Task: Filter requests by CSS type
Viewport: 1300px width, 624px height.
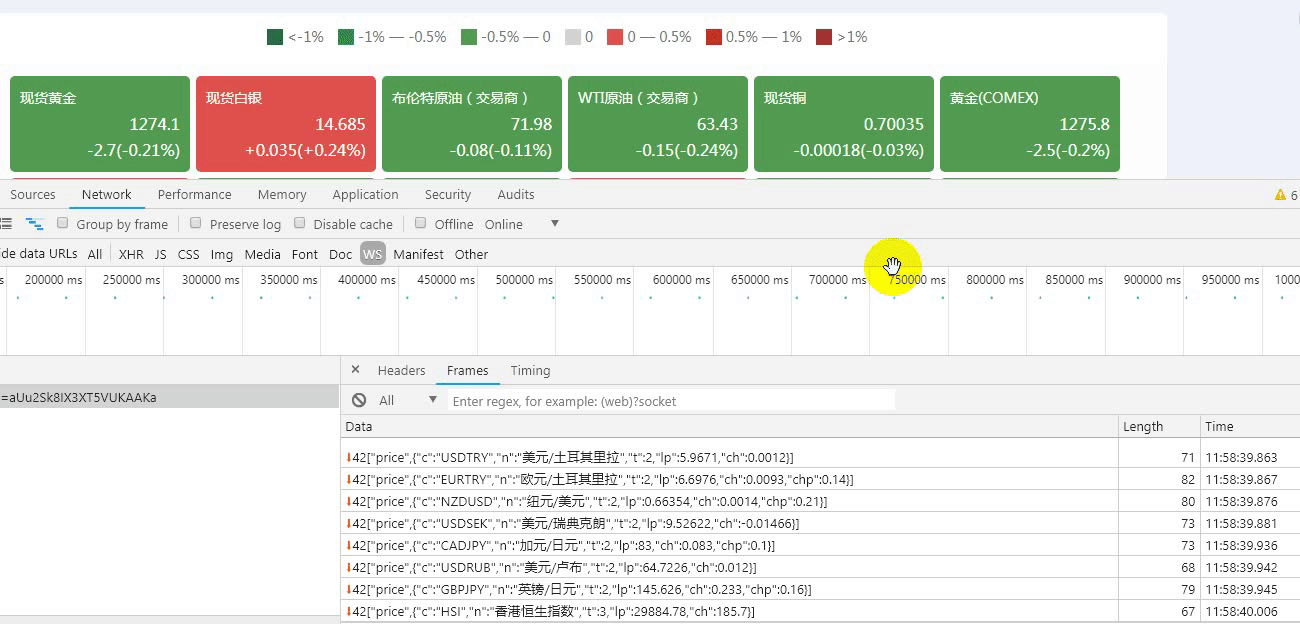Action: pos(189,254)
